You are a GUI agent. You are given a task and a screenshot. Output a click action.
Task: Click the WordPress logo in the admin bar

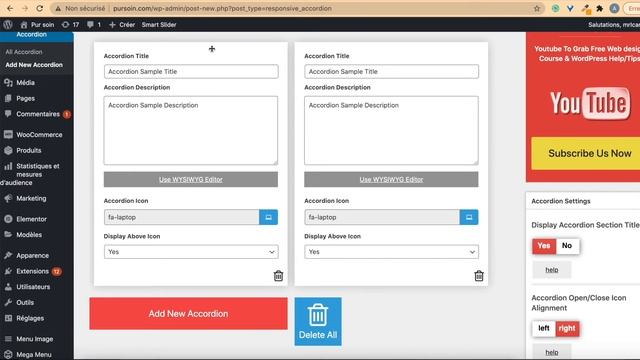pos(8,24)
